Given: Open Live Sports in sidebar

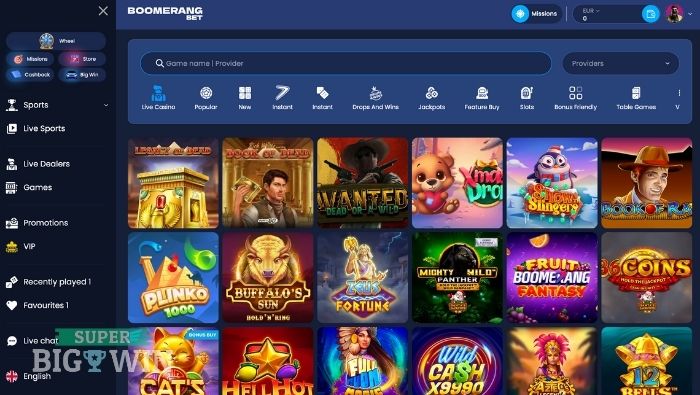Looking at the screenshot, I should (44, 129).
